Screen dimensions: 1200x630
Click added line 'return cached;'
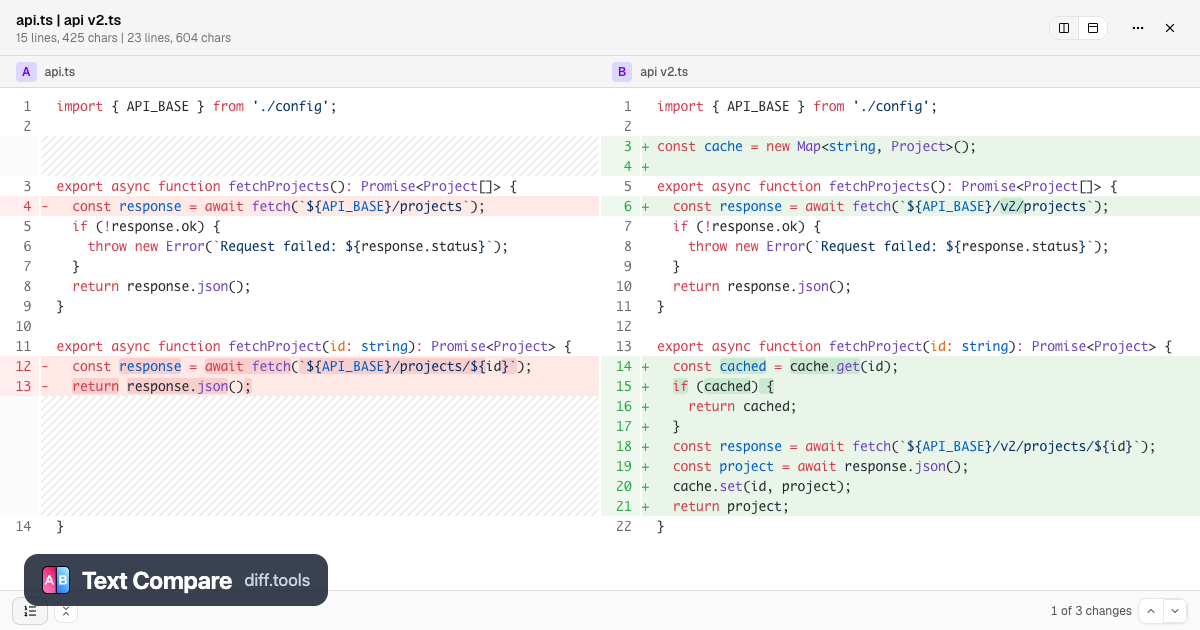[742, 406]
